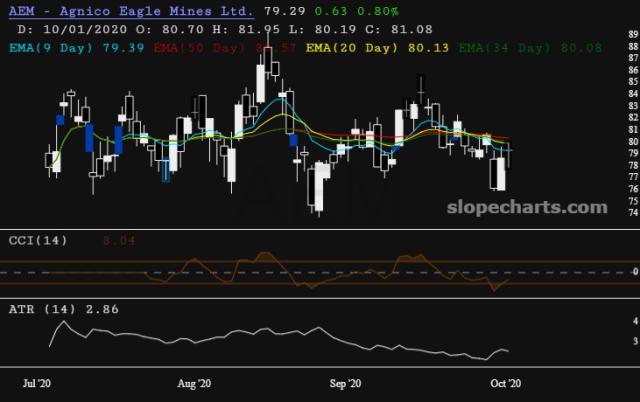Click the slopecharts.com watermark

[527, 207]
